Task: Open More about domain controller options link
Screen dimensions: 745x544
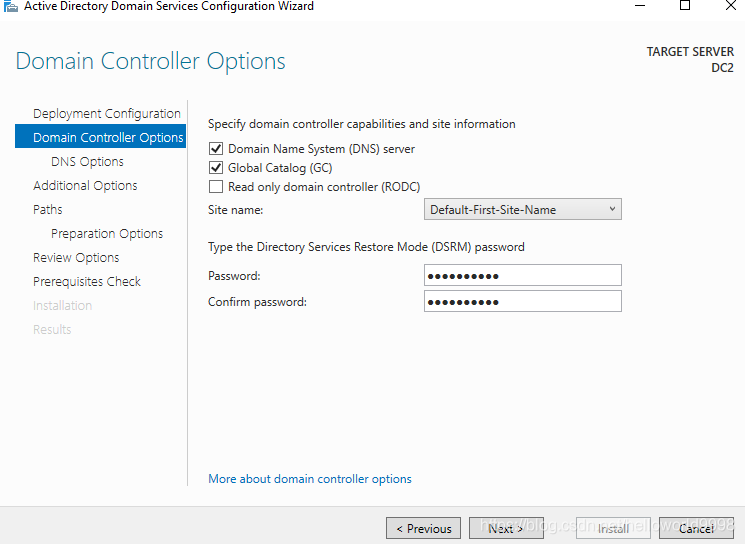Action: coord(310,479)
